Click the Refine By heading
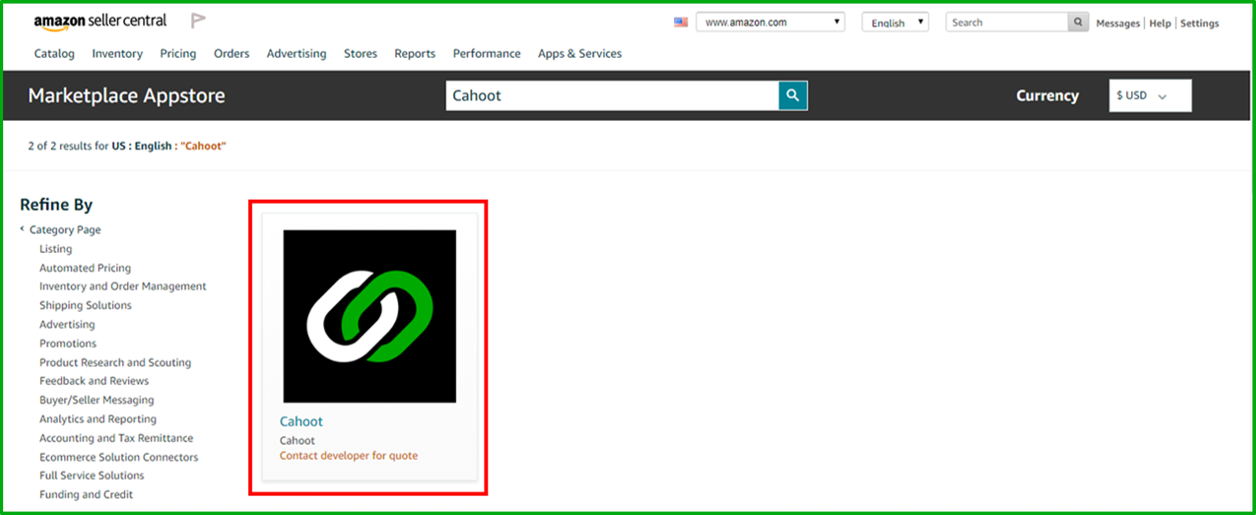The height and width of the screenshot is (515, 1256). click(56, 205)
